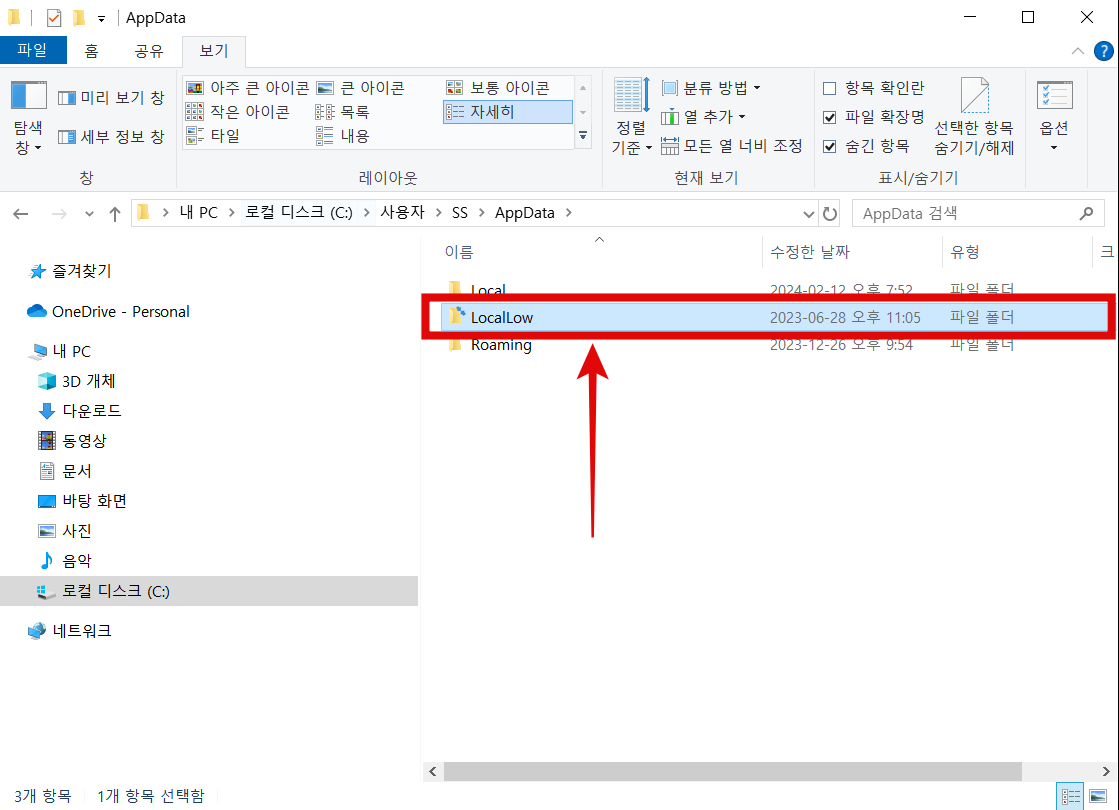Navigate to OneDrive - Personal in sidebar
1119x810 pixels.
coord(120,311)
